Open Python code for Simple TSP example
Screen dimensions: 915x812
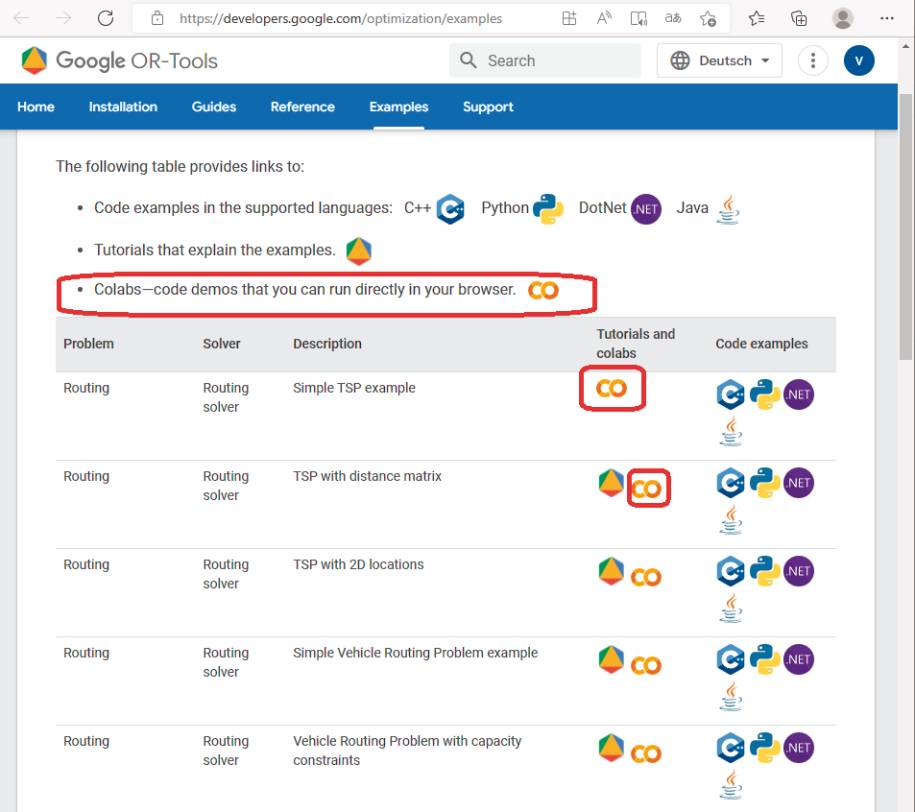click(x=764, y=394)
